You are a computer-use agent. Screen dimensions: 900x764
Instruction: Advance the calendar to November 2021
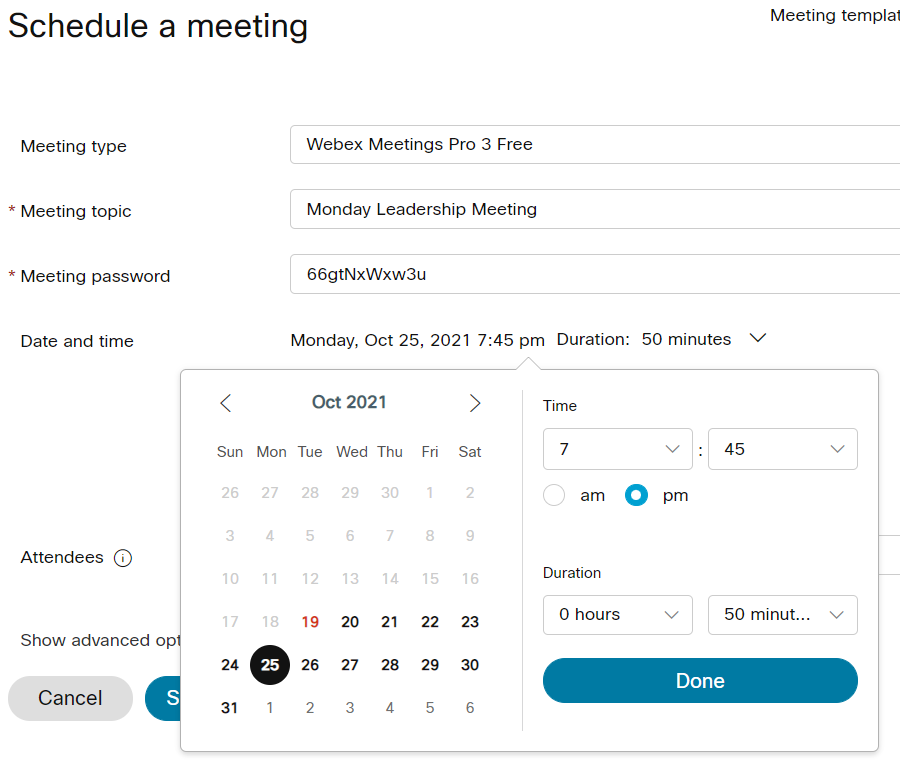[x=475, y=402]
